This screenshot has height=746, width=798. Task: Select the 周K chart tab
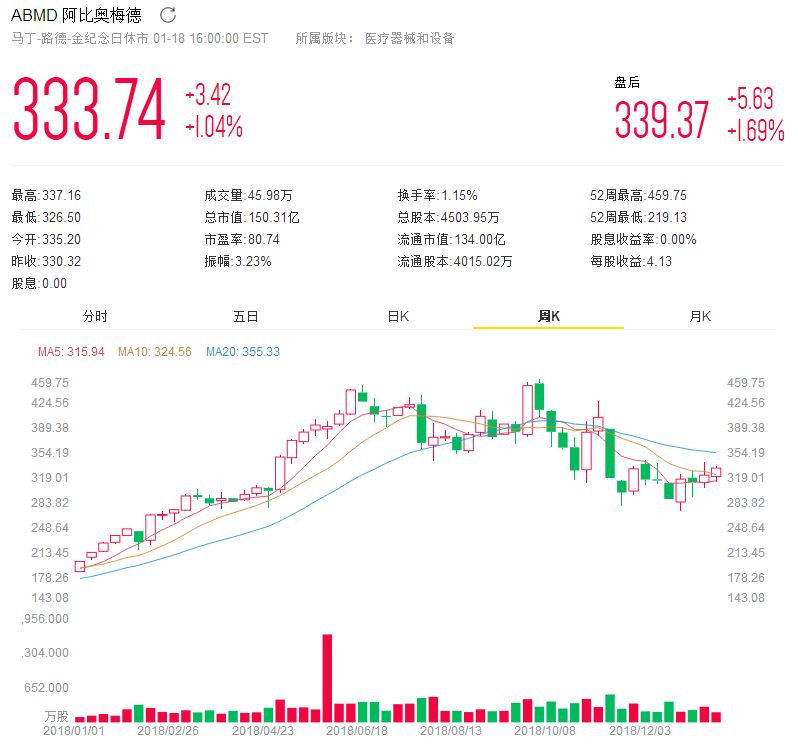(x=549, y=316)
